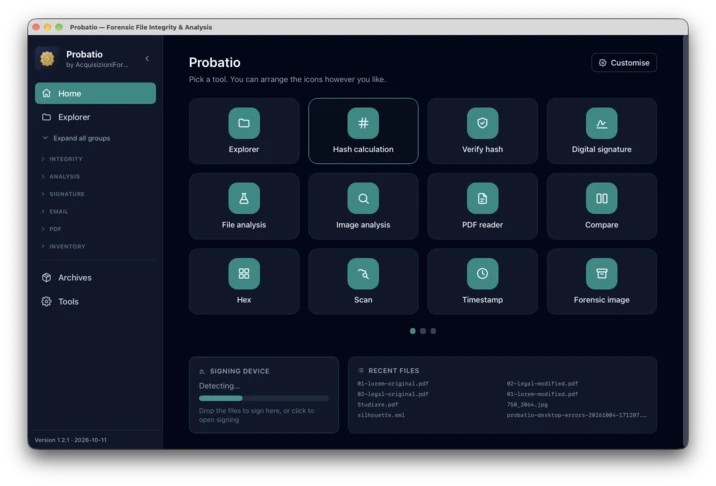The image size is (716, 486).
Task: Click the Home house icon in sidebar
Action: coord(46,93)
